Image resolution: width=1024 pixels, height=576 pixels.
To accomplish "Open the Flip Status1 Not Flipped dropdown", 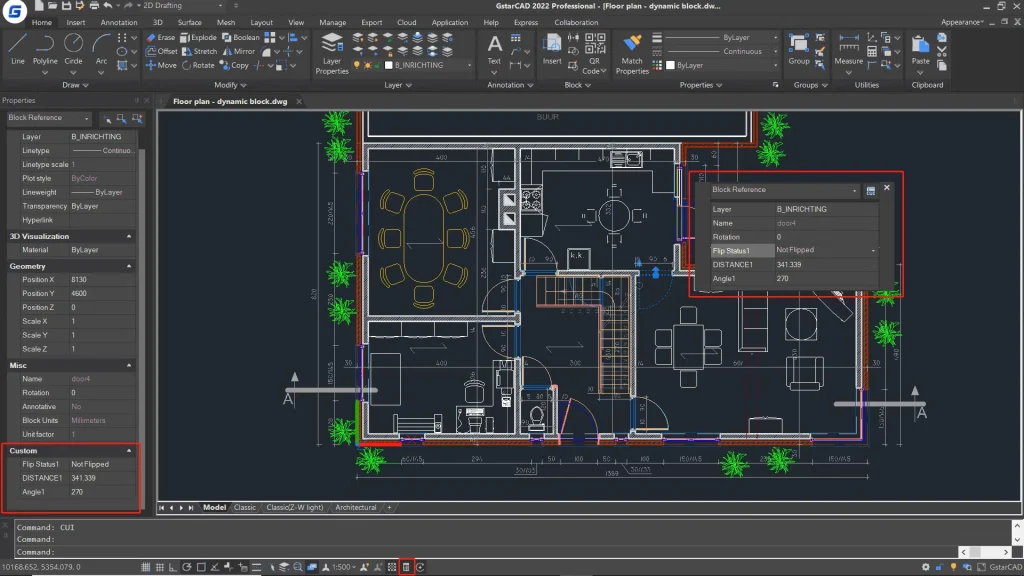I will [873, 251].
